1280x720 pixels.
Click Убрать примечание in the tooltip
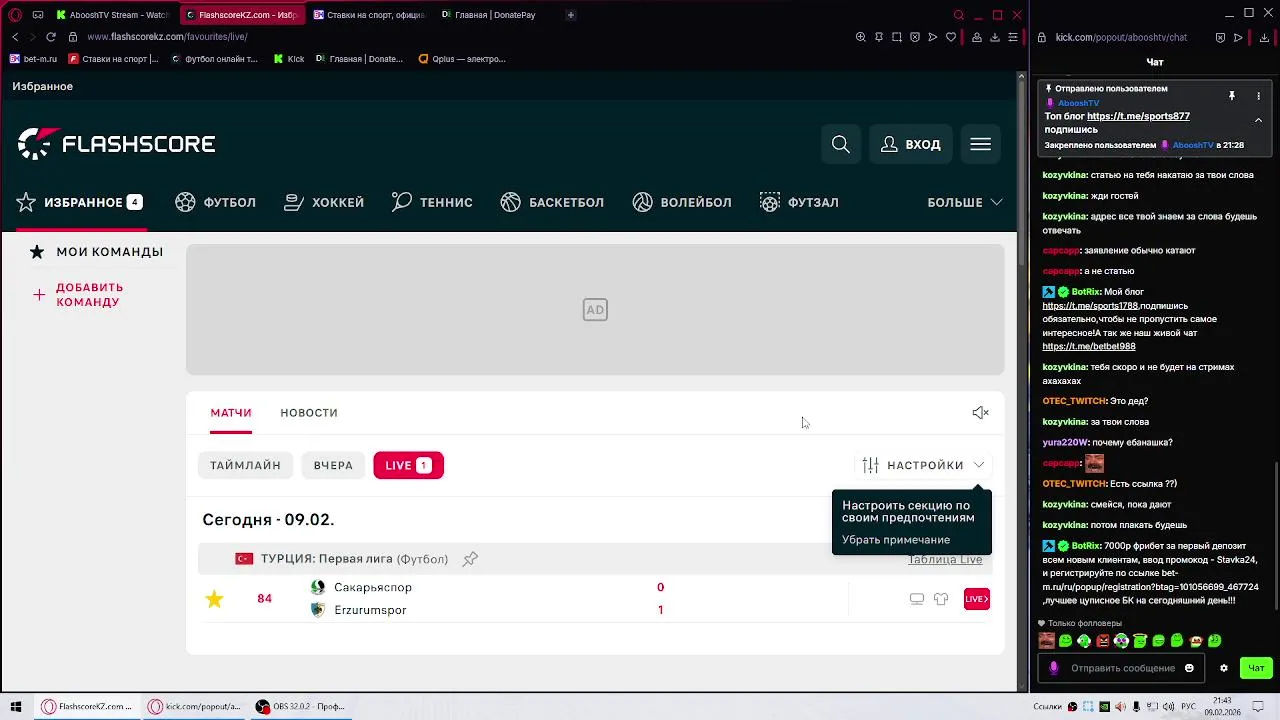pyautogui.click(x=896, y=540)
